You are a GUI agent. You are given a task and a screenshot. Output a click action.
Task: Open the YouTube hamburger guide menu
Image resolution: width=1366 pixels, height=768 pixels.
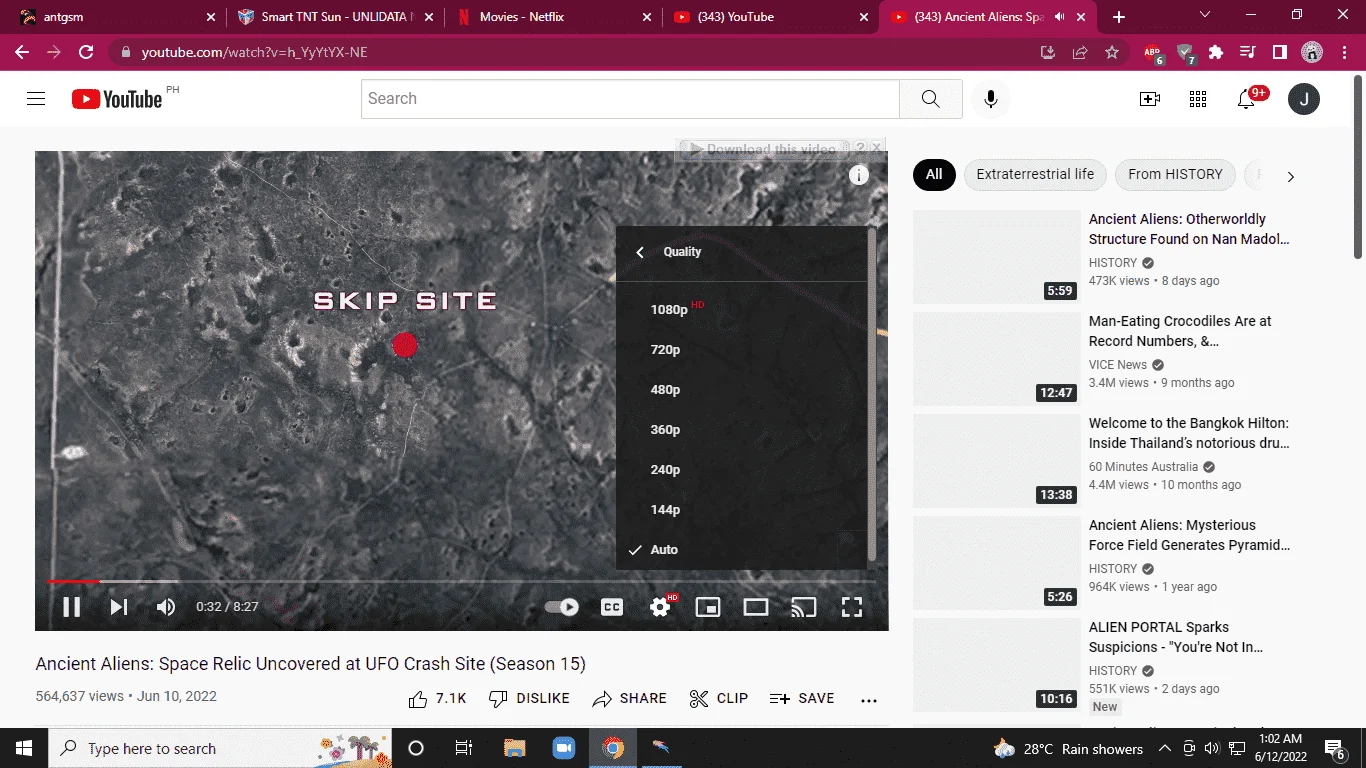click(36, 99)
